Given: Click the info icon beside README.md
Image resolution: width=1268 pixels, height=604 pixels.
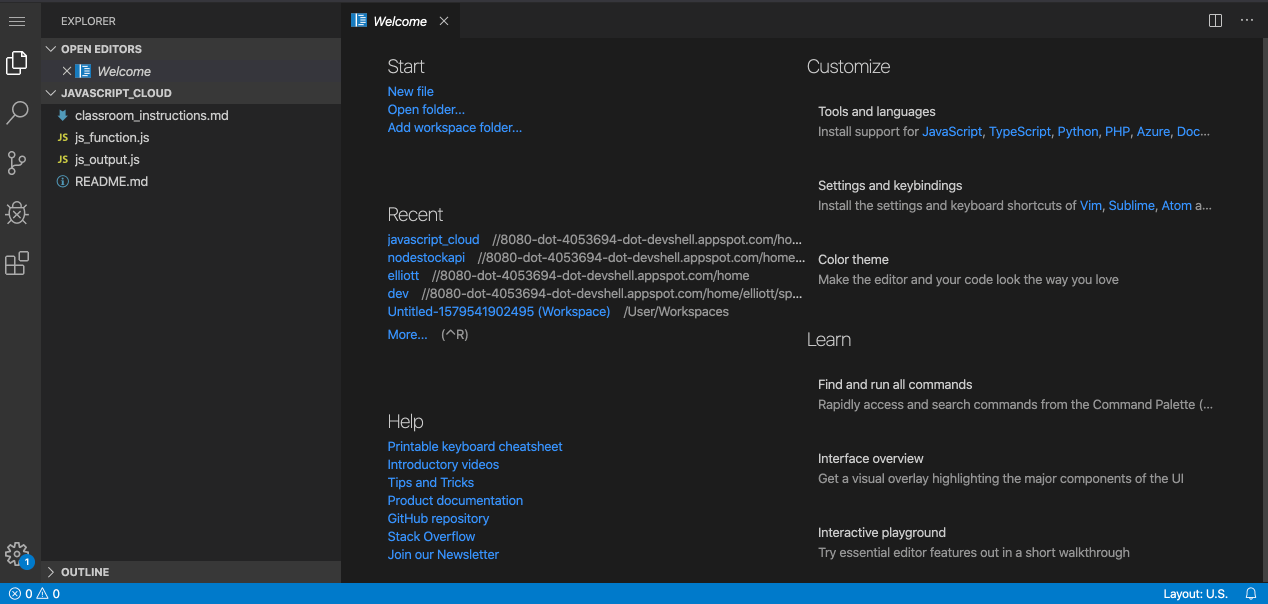Looking at the screenshot, I should click(63, 181).
